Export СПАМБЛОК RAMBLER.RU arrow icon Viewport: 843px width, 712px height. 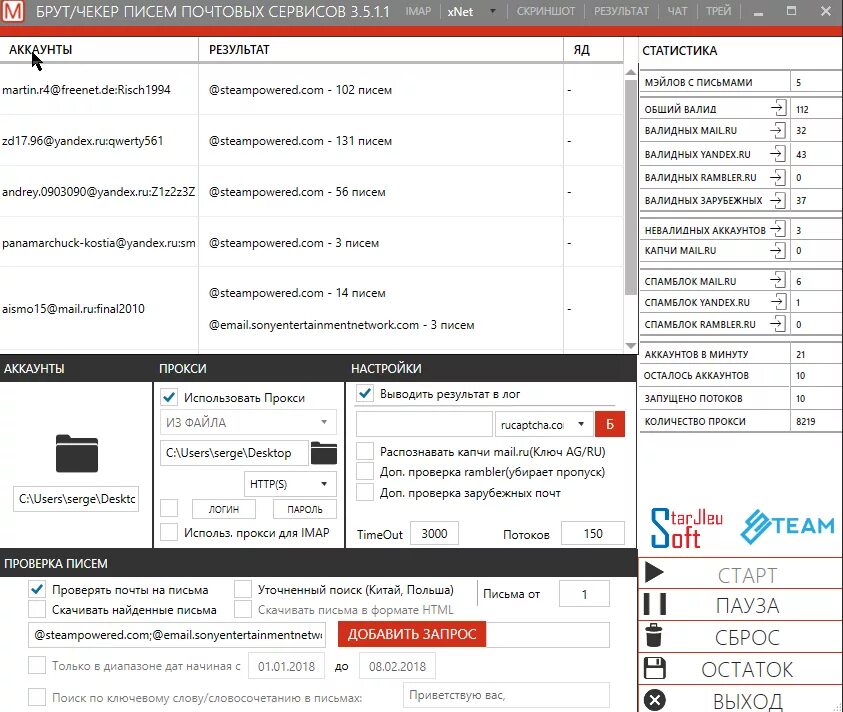coord(778,324)
